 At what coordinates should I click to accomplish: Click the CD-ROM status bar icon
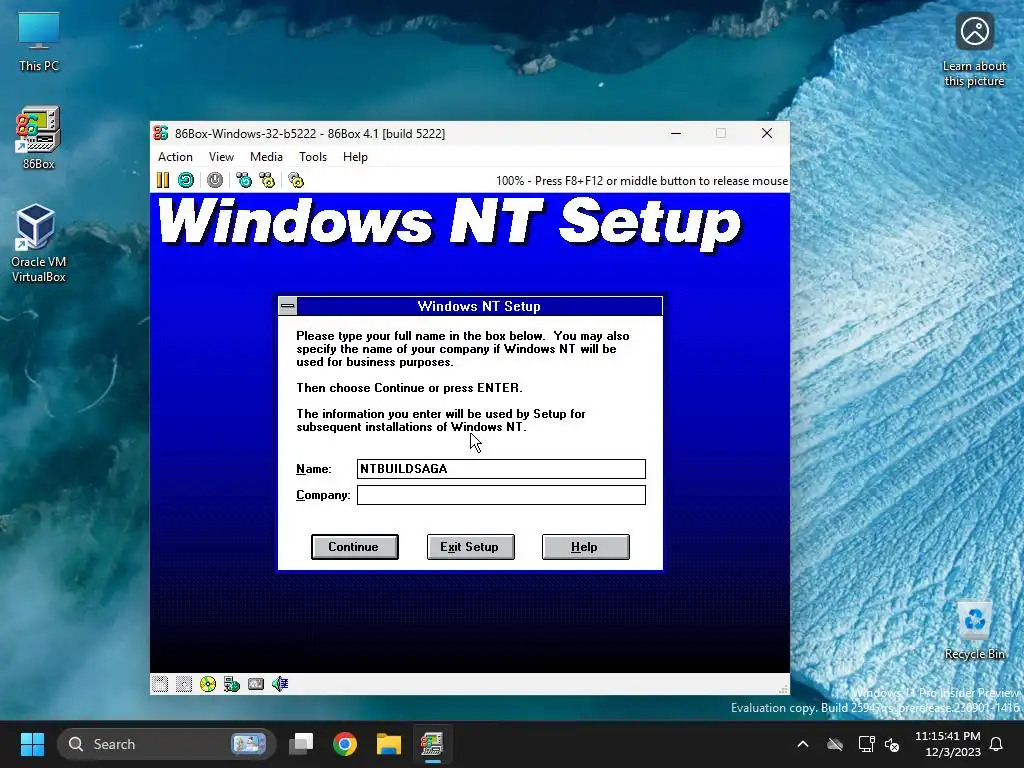208,684
